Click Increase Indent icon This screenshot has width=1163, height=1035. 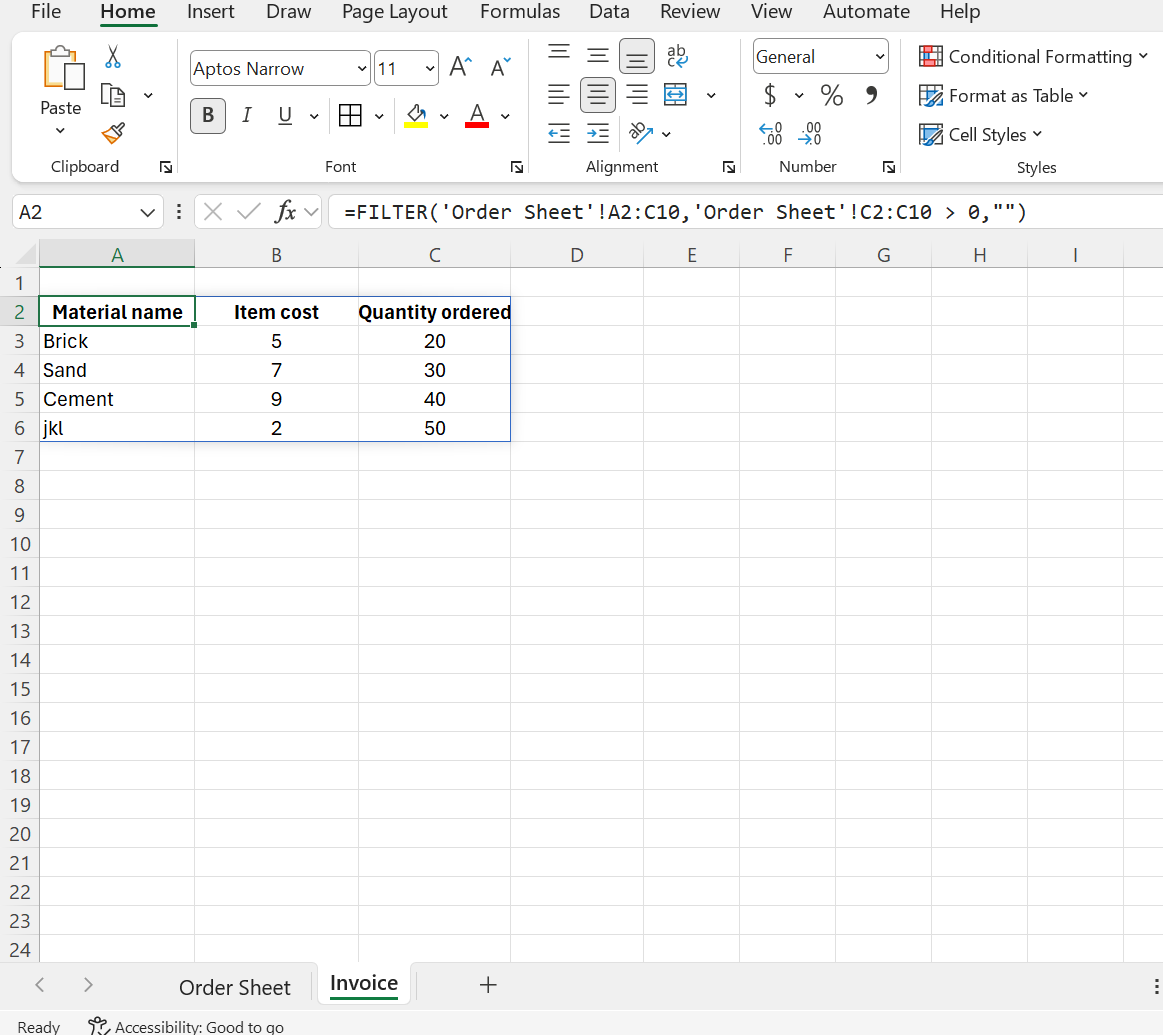pos(598,134)
